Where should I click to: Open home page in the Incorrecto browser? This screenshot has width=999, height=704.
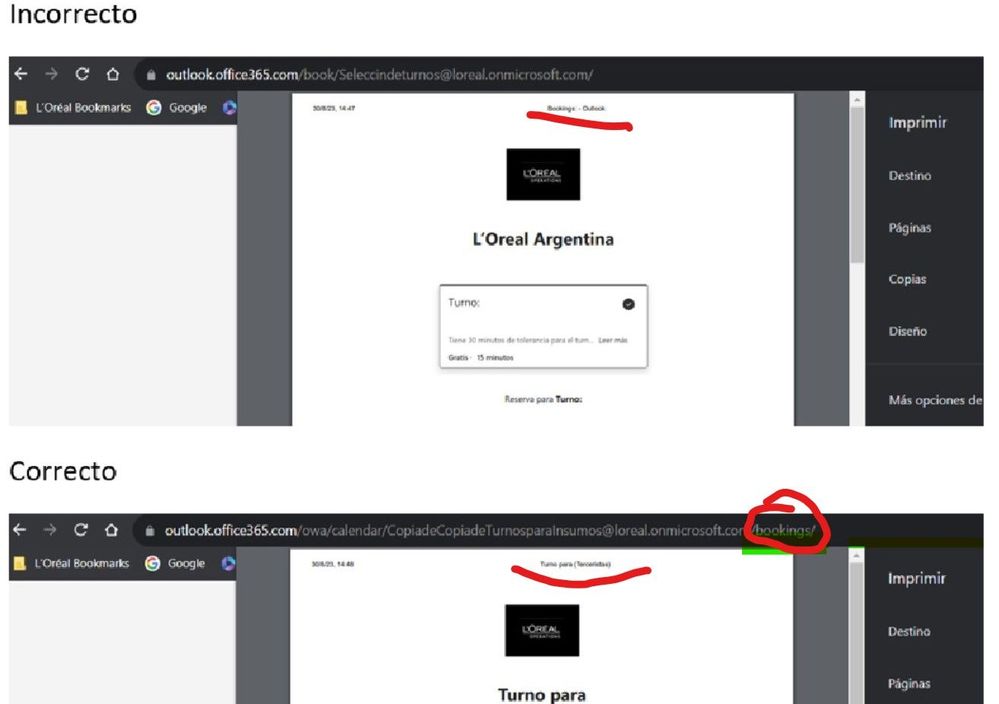coord(113,74)
